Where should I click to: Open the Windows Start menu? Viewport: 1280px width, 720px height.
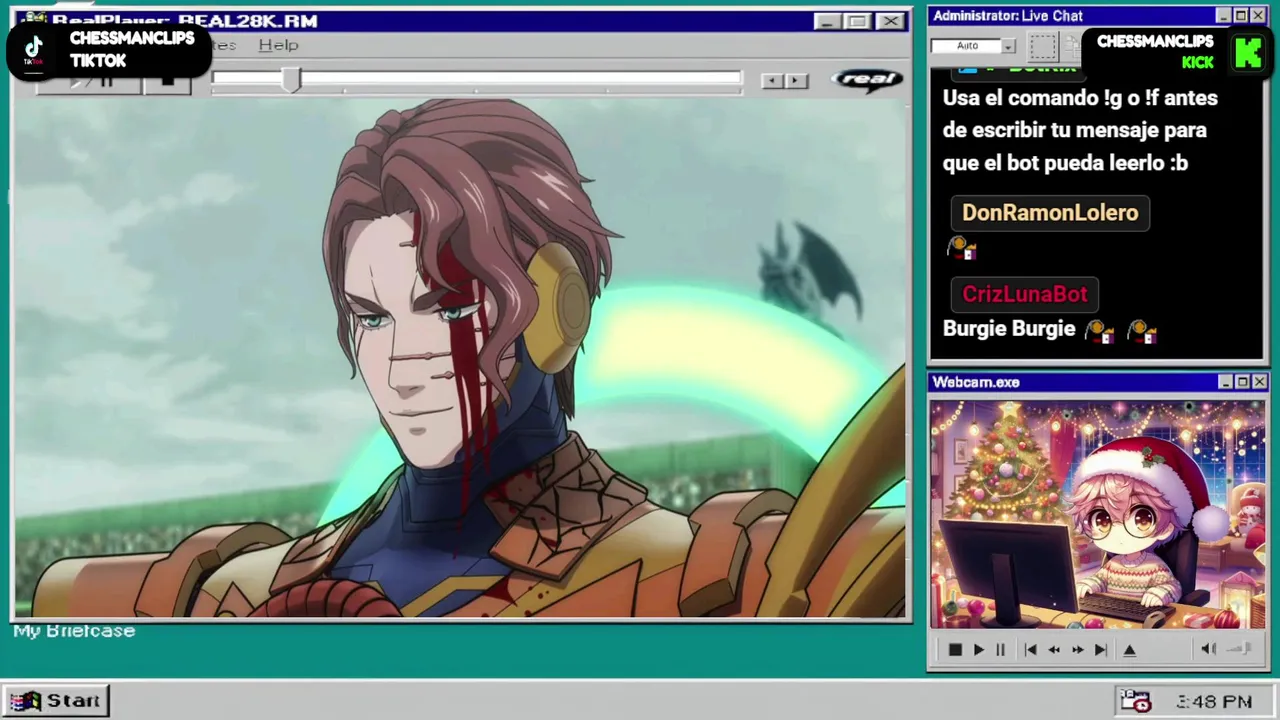point(57,701)
